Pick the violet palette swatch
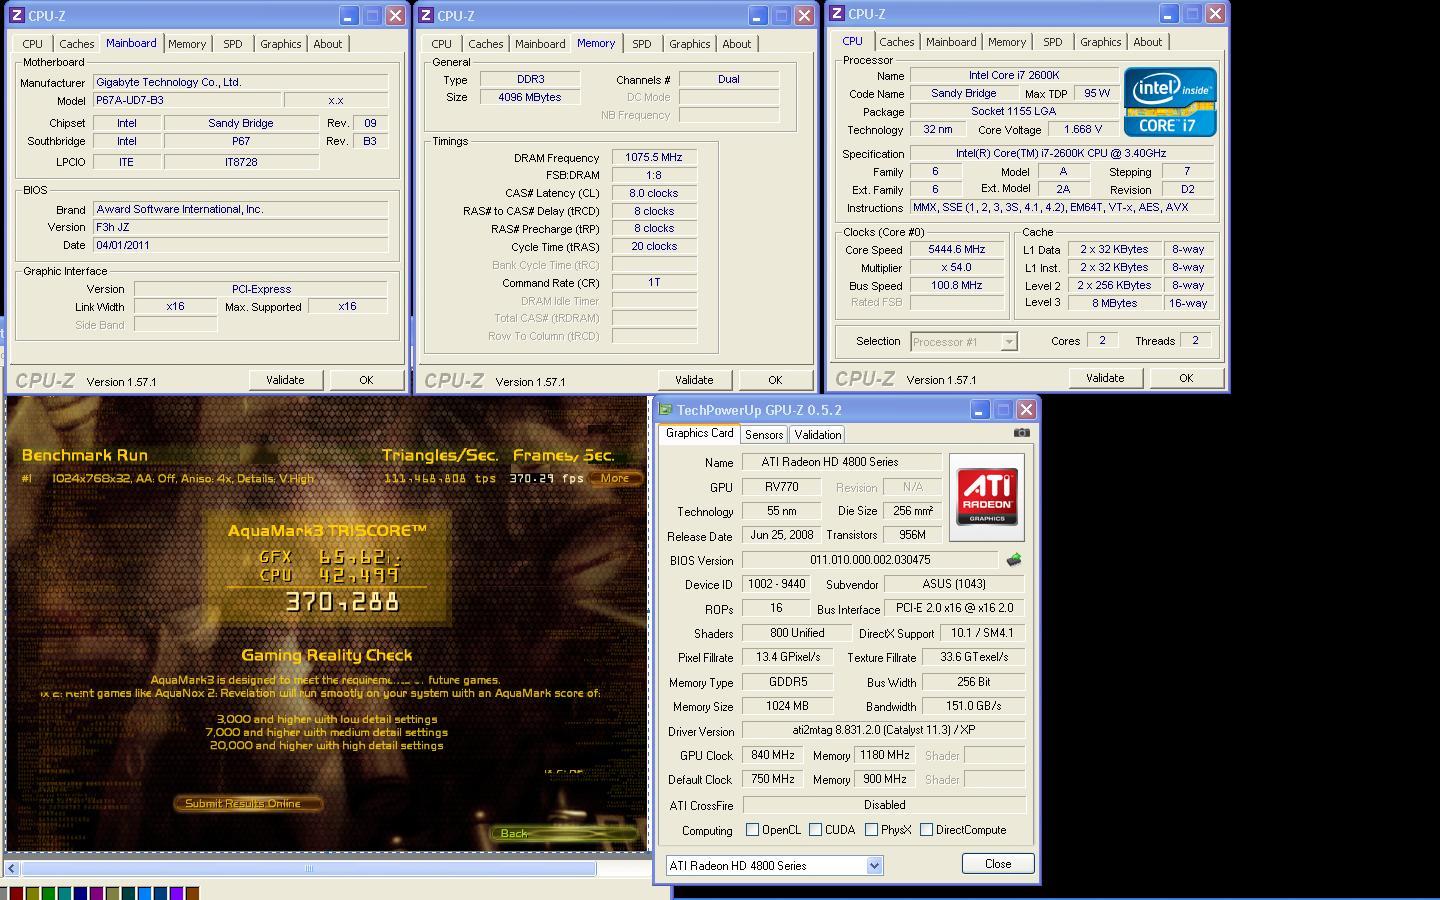This screenshot has height=900, width=1440. [176, 893]
